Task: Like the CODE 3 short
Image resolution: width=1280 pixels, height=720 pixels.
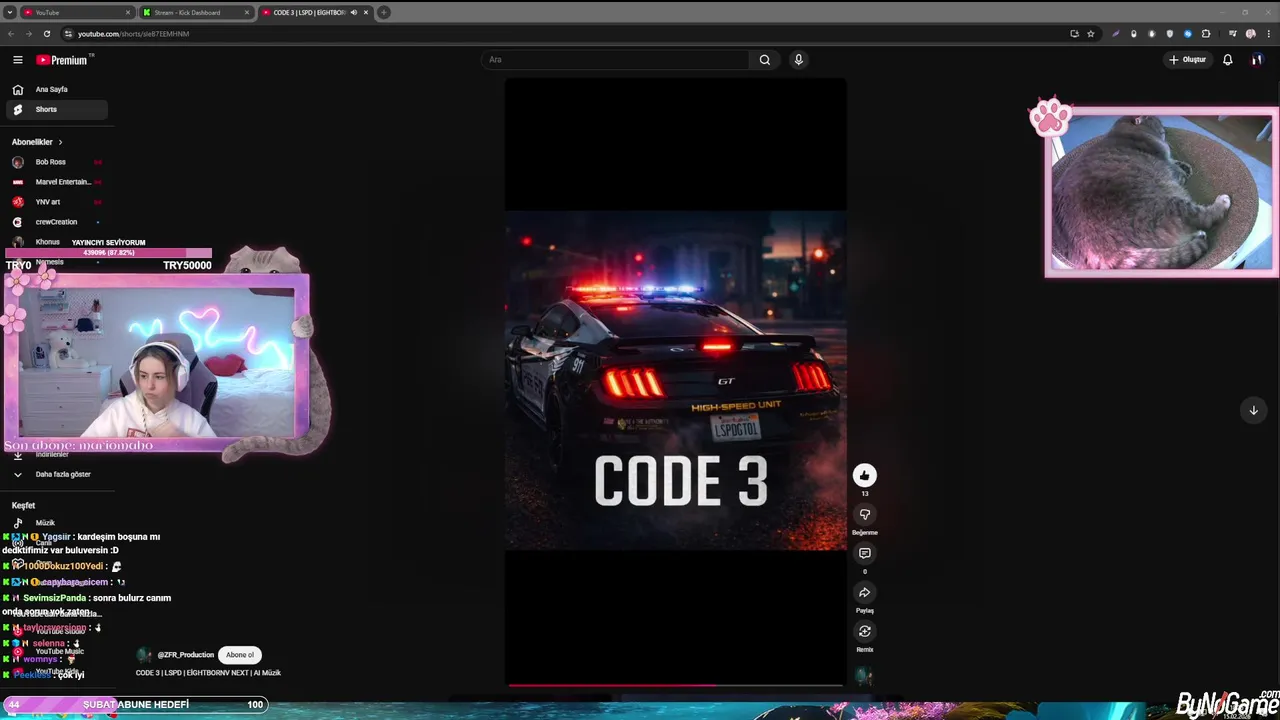Action: tap(865, 475)
